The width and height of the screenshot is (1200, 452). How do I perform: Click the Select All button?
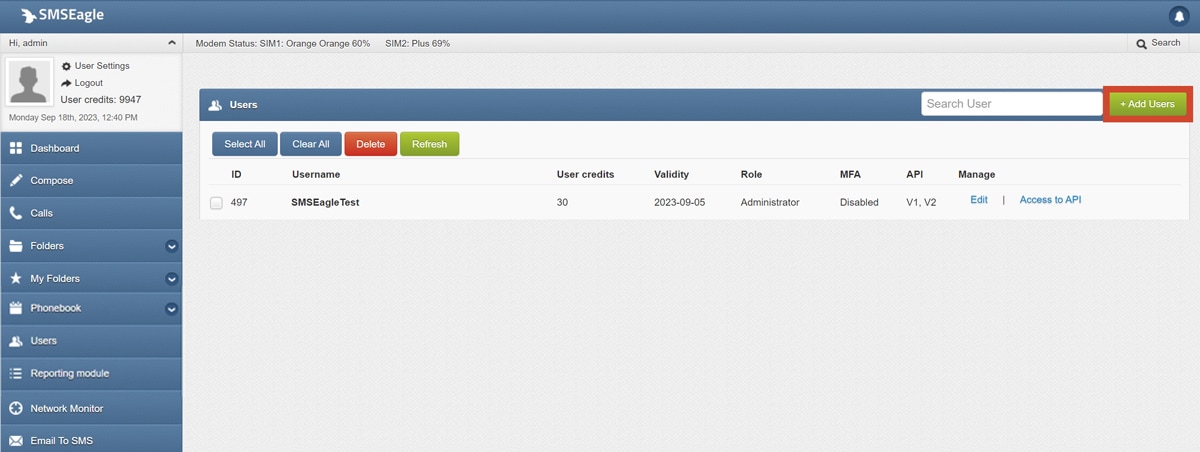coord(244,144)
